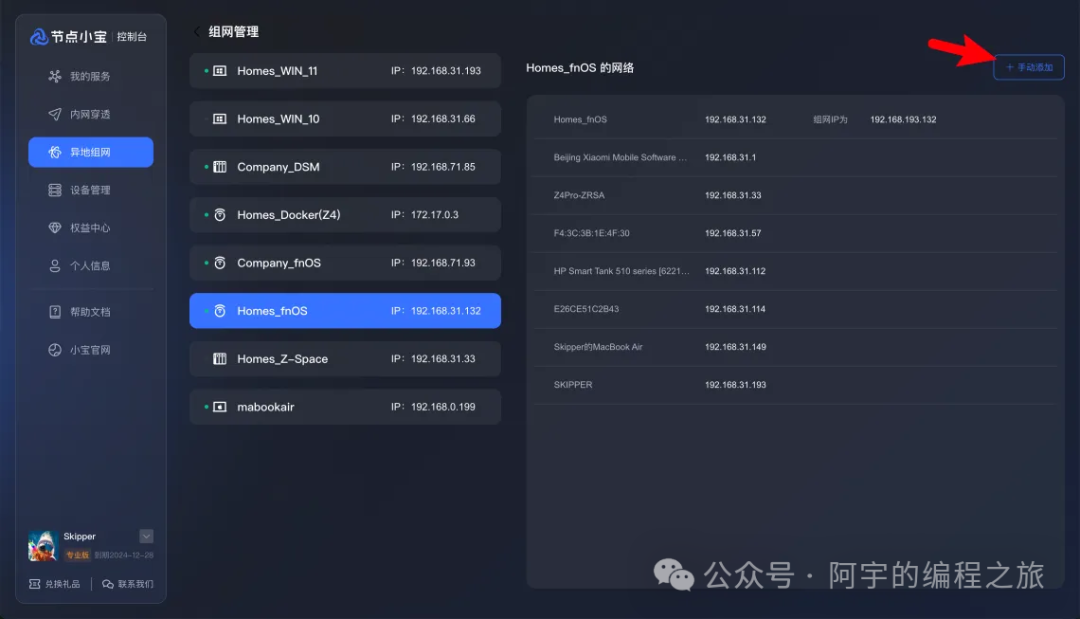Click the Skipper user avatar

(x=42, y=545)
